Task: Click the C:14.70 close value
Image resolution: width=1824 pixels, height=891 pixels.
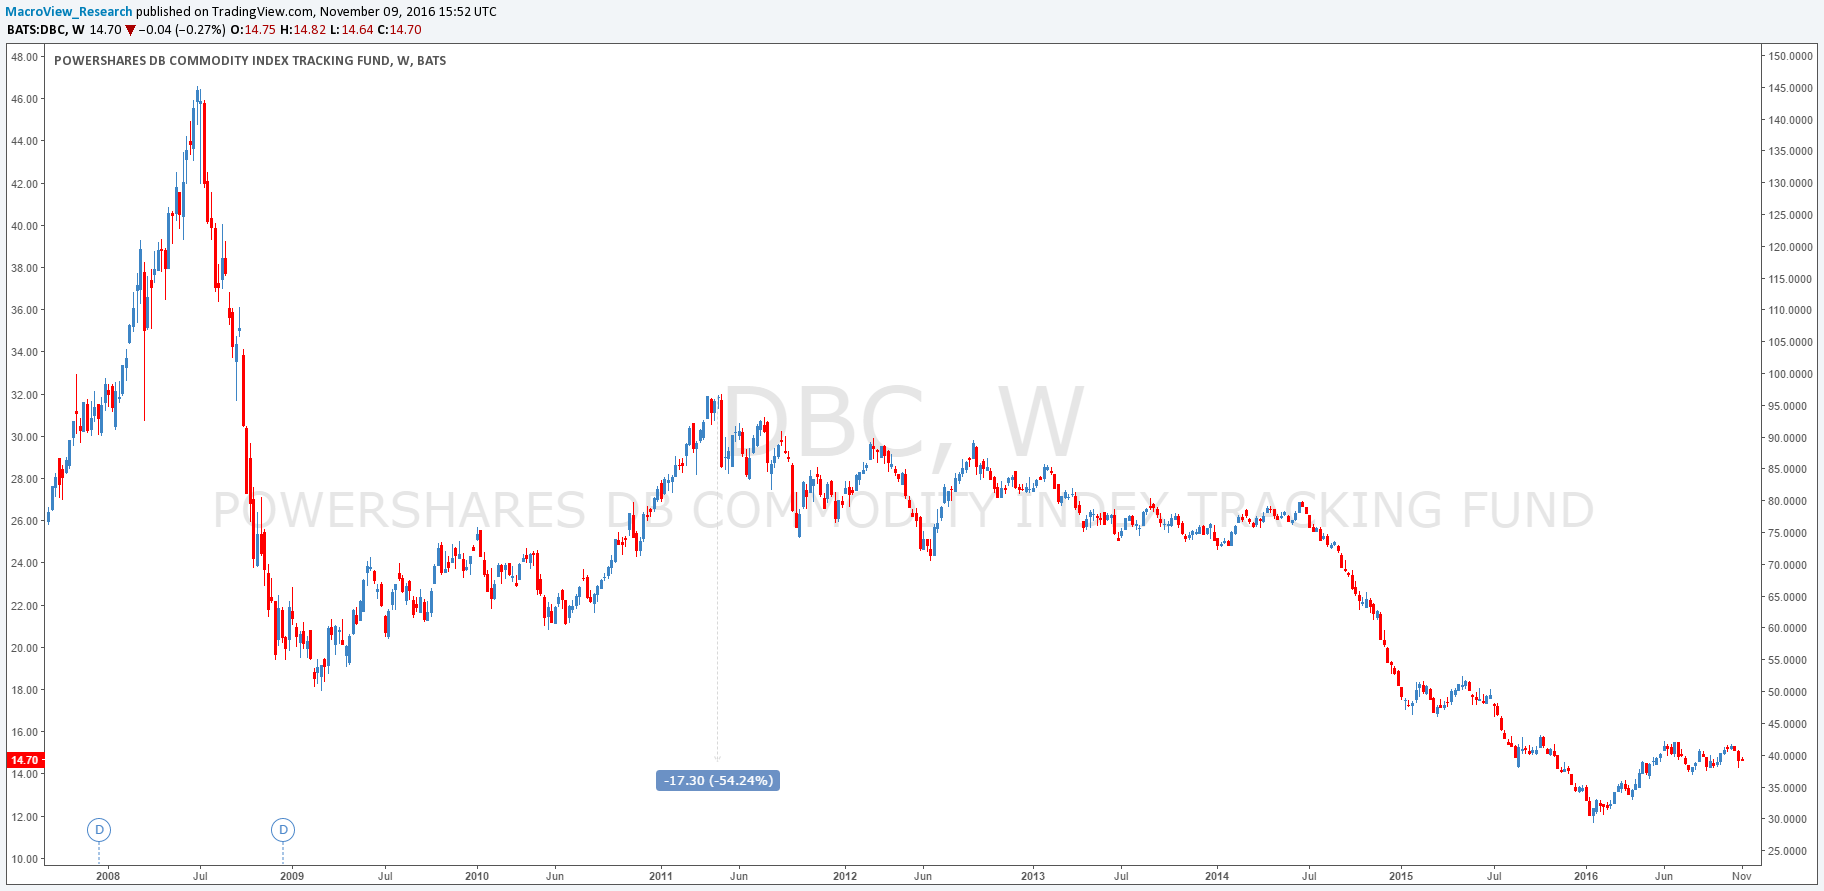Action: point(399,30)
